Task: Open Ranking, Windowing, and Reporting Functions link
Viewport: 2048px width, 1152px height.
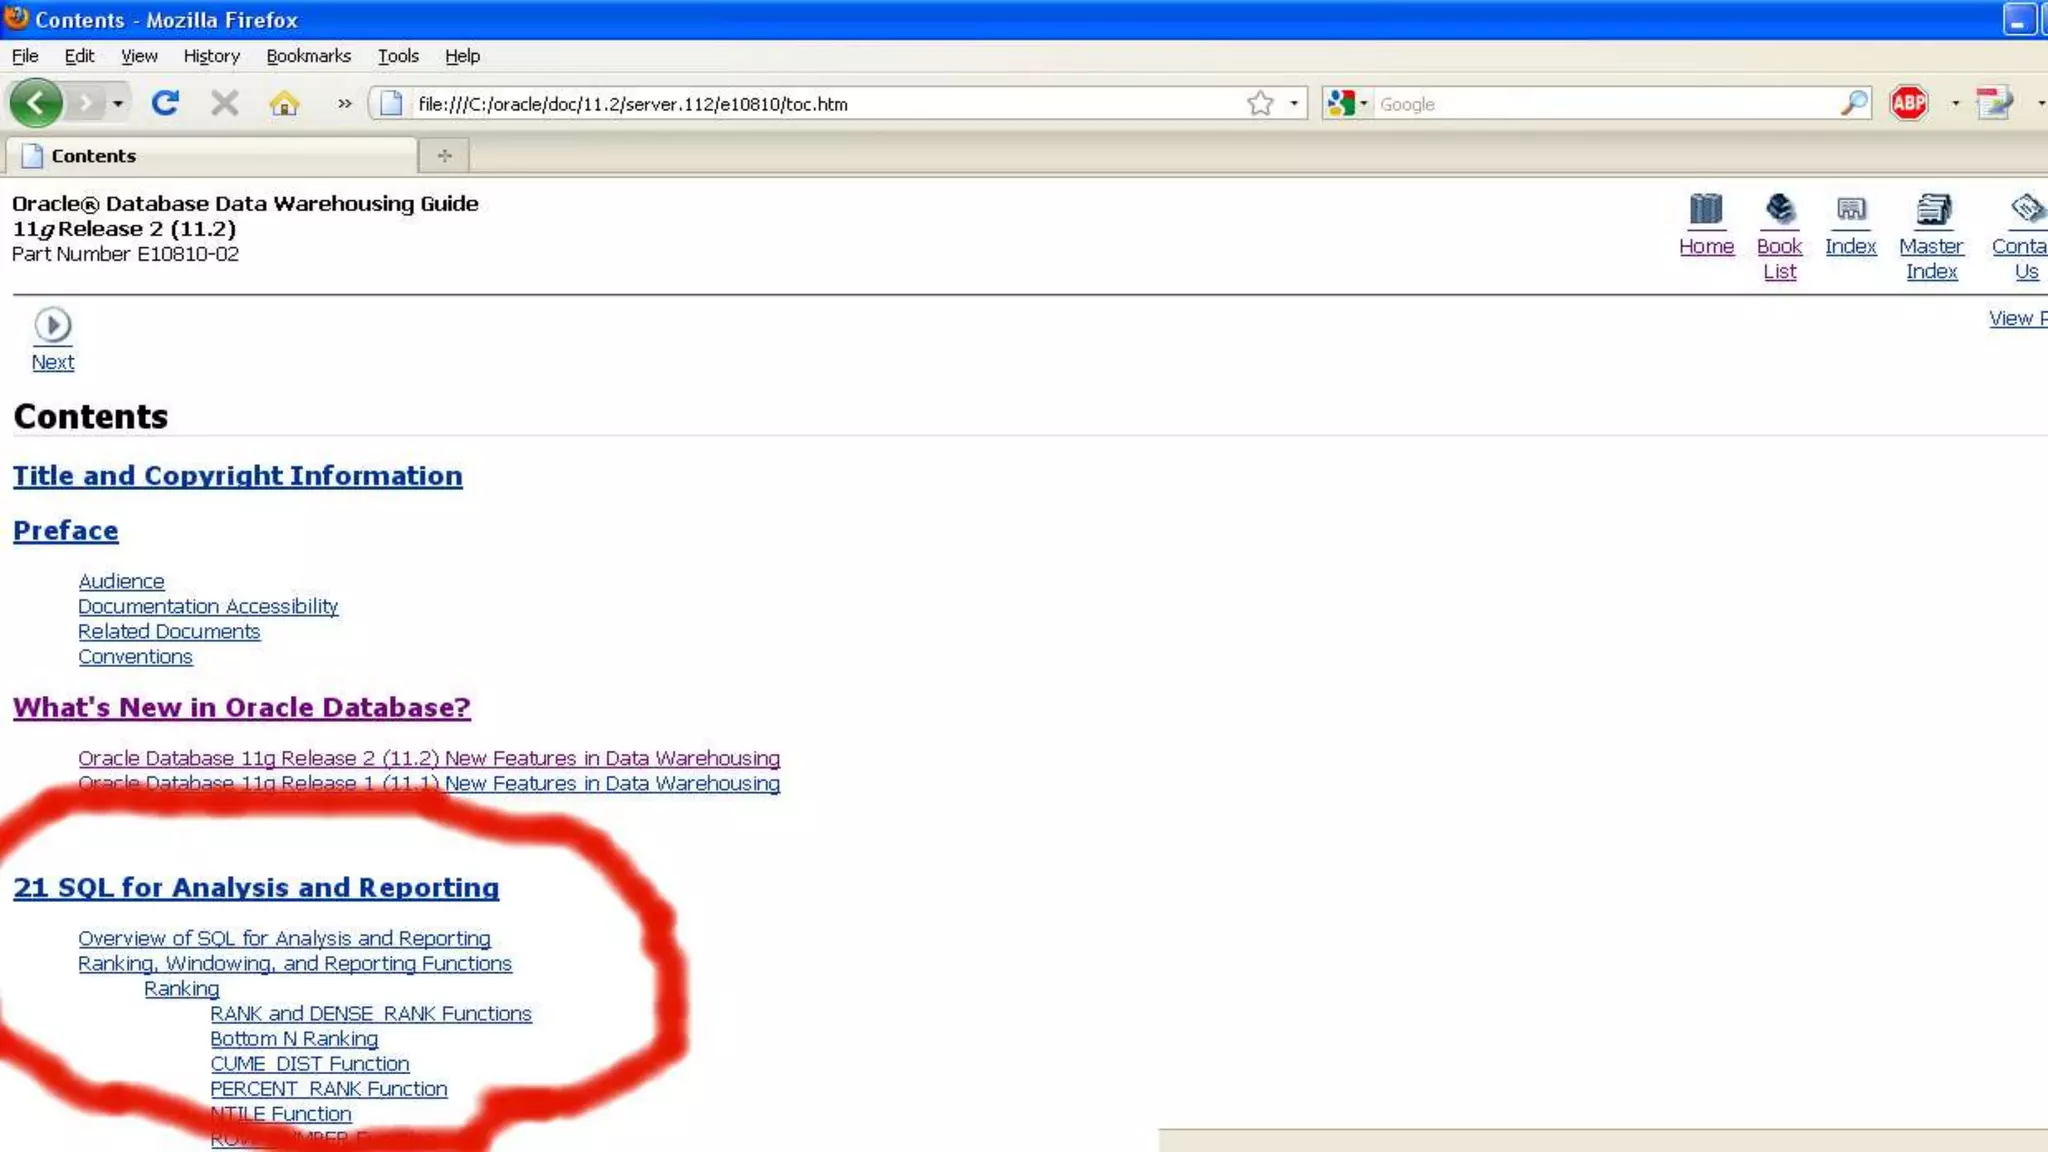Action: pos(295,963)
